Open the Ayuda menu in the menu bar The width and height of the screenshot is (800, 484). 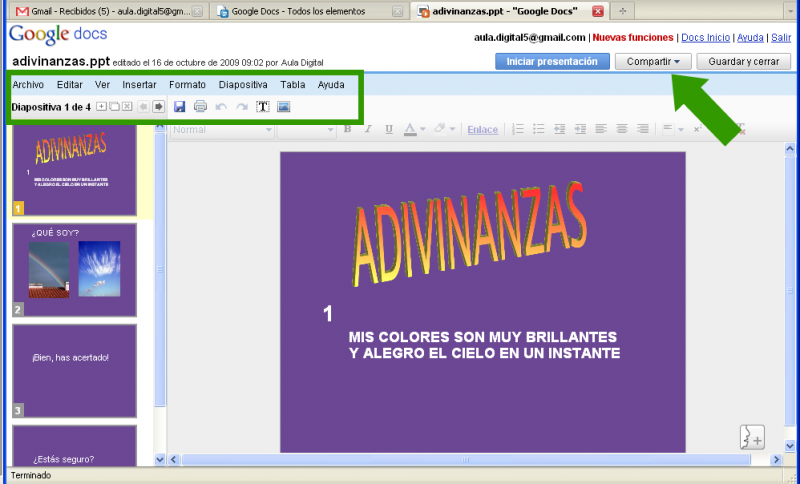[331, 85]
